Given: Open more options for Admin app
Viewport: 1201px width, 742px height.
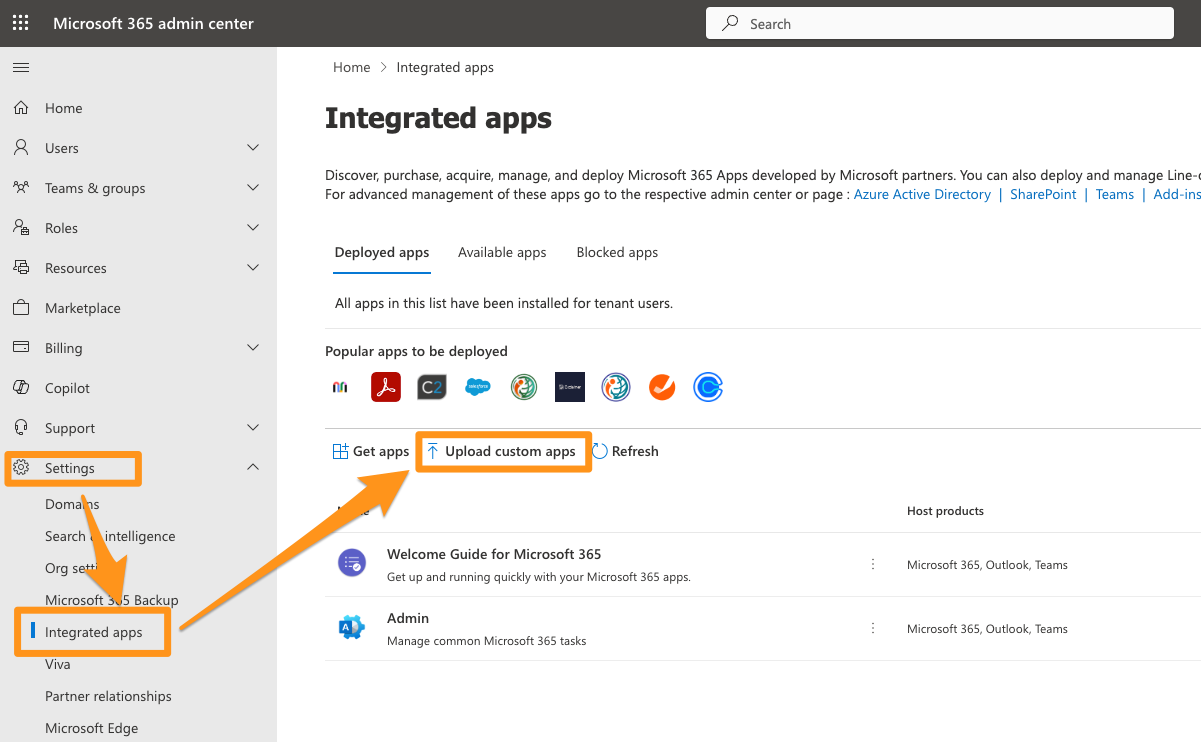Looking at the screenshot, I should coord(873,628).
